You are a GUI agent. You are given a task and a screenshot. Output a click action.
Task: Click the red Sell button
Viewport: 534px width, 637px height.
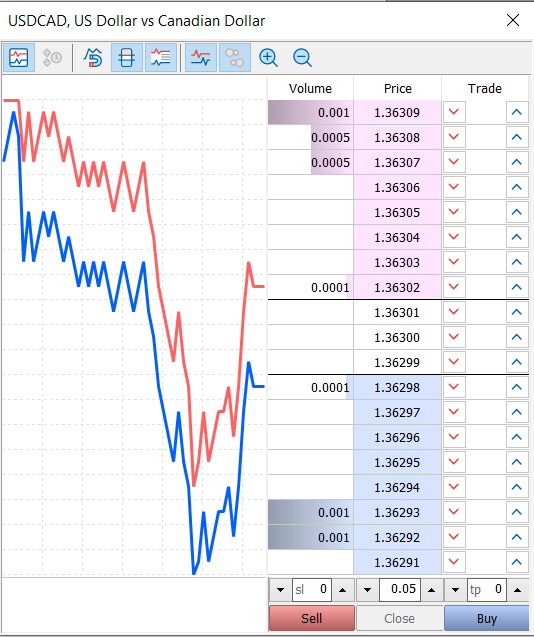tap(312, 618)
